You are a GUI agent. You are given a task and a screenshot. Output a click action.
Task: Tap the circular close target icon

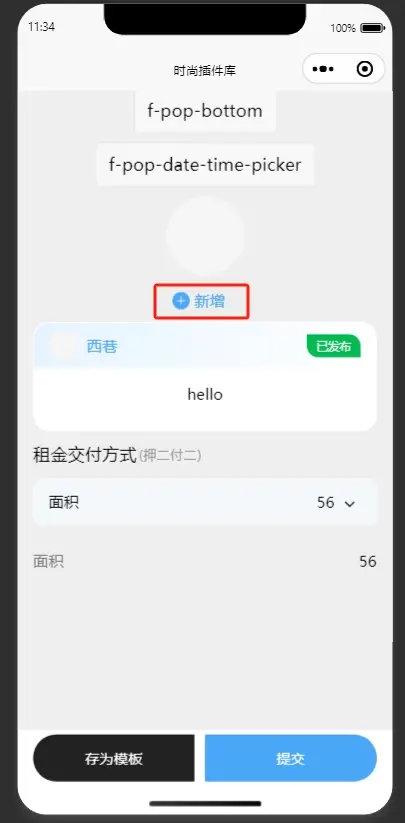(x=365, y=69)
